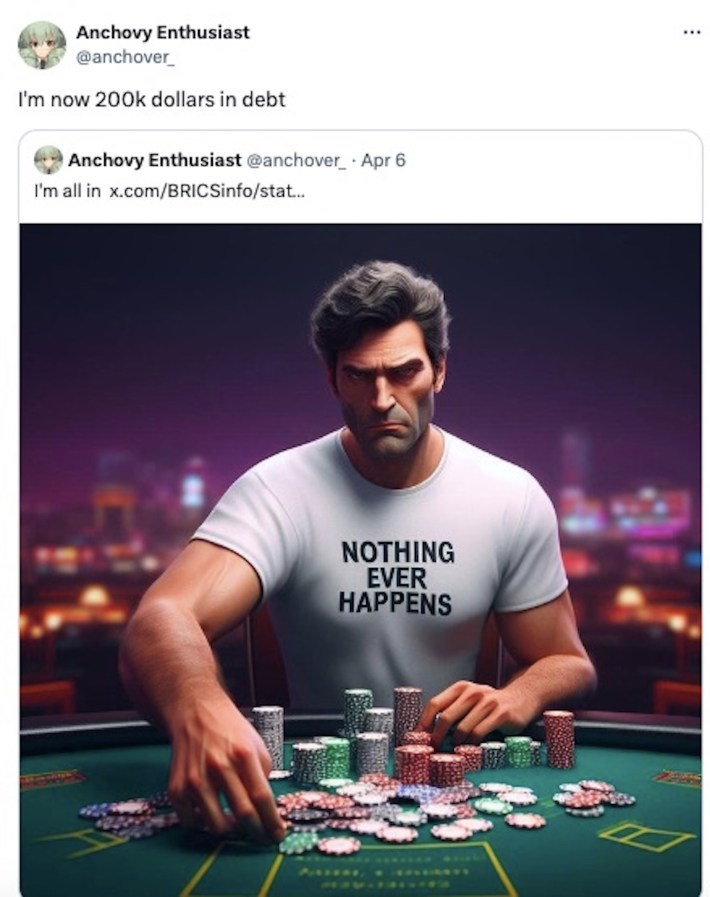Click the NOTHING EVER HAPPENS shirt in the image

pyautogui.click(x=397, y=575)
